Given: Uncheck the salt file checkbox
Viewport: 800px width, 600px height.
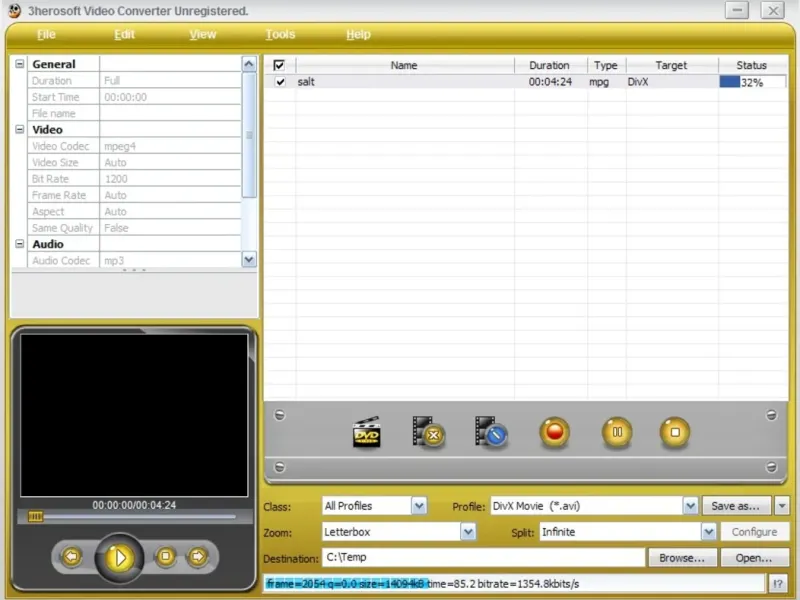Looking at the screenshot, I should (280, 82).
